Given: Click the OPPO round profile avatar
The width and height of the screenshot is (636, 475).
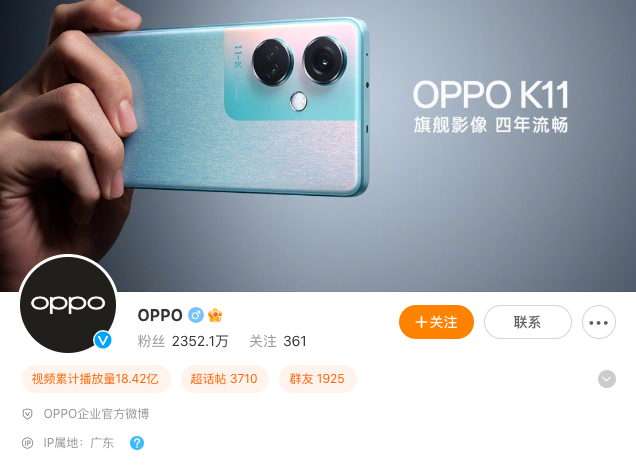Looking at the screenshot, I should (68, 304).
